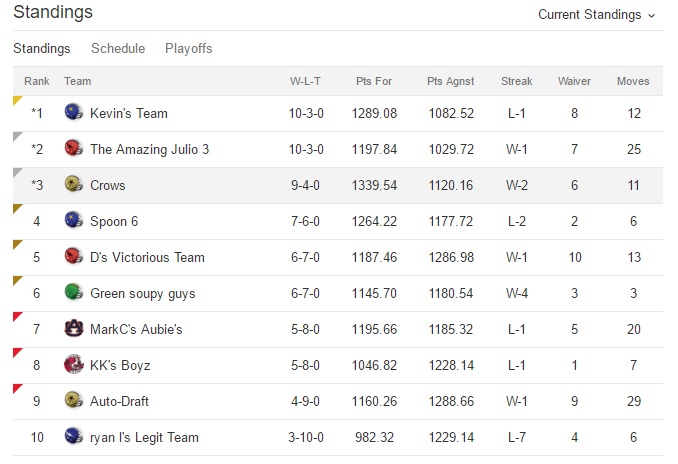Image resolution: width=678 pixels, height=464 pixels.
Task: Open D's Victorious Team link
Action: coord(147,257)
